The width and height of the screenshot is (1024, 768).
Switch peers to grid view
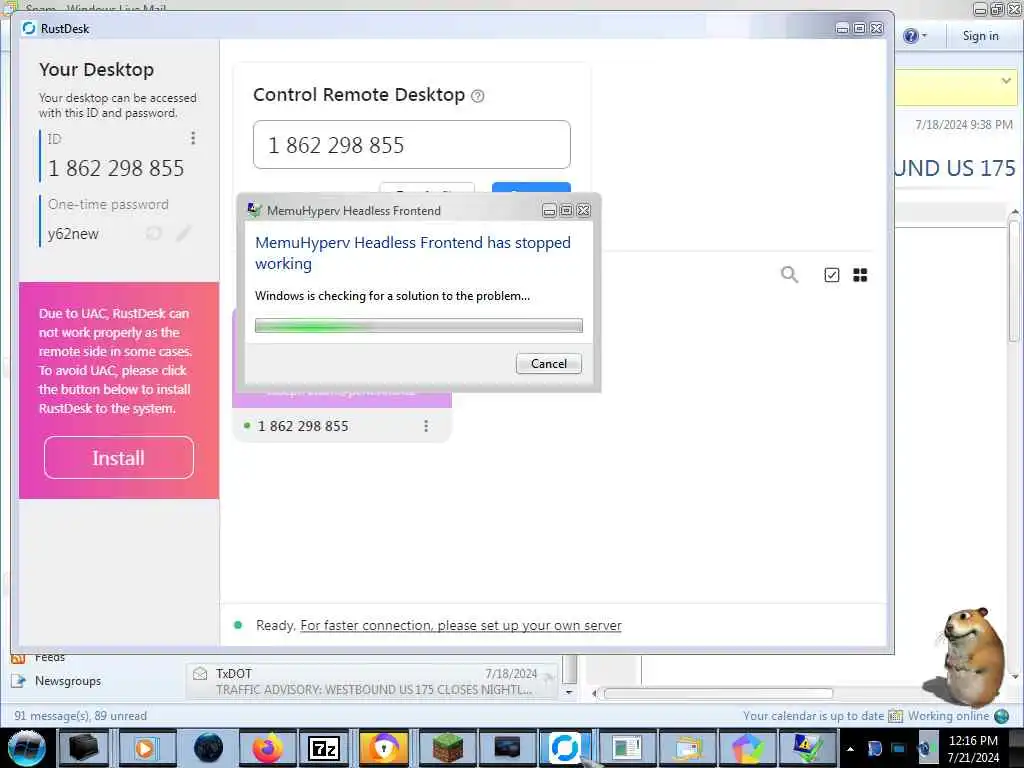pyautogui.click(x=860, y=275)
